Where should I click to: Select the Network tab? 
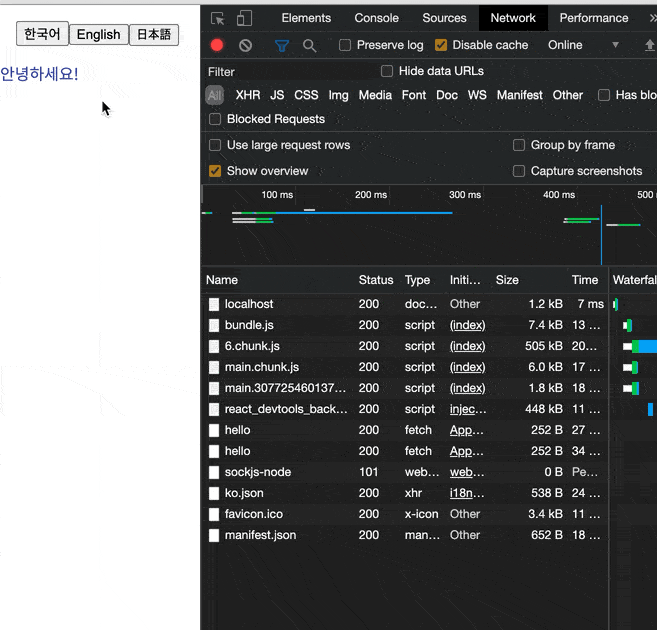pyautogui.click(x=513, y=18)
